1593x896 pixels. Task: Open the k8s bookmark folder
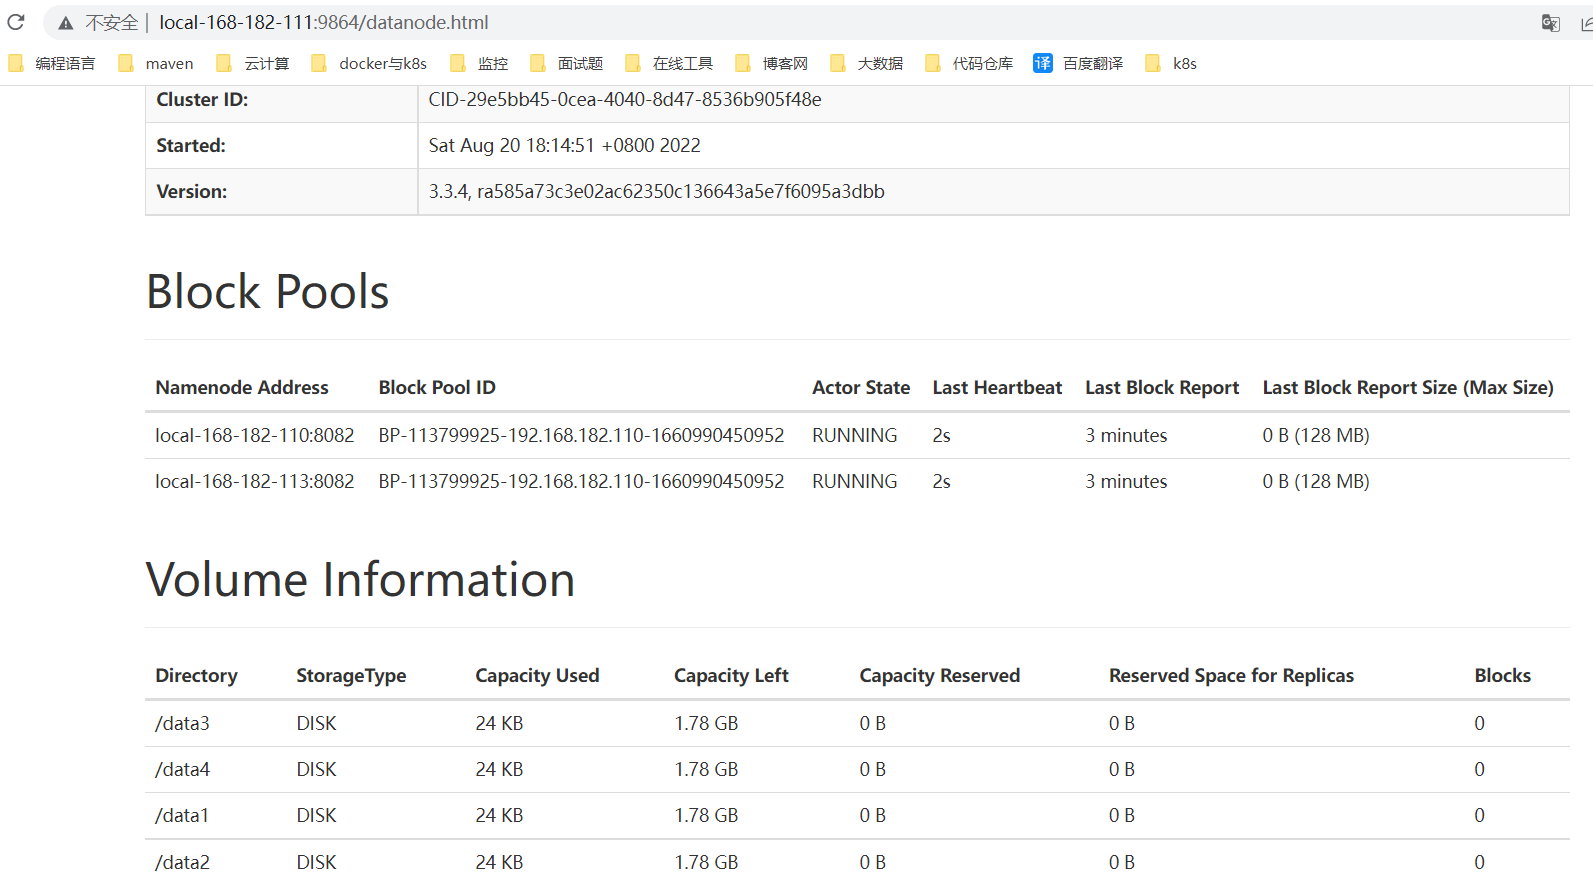(x=1171, y=63)
